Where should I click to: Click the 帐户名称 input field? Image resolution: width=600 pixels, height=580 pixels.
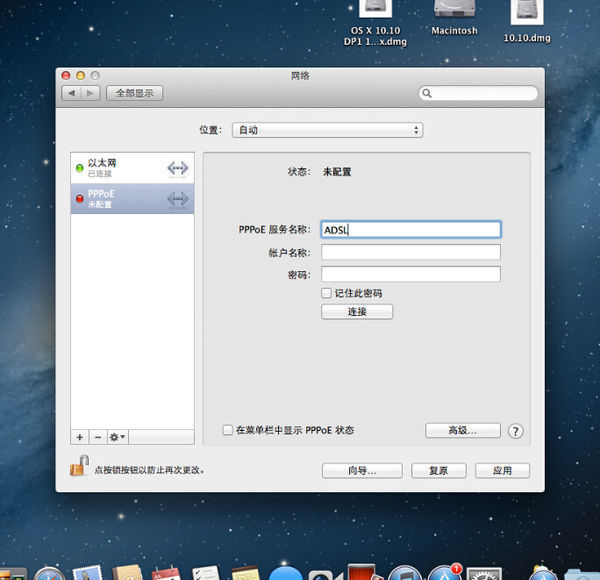tap(410, 252)
